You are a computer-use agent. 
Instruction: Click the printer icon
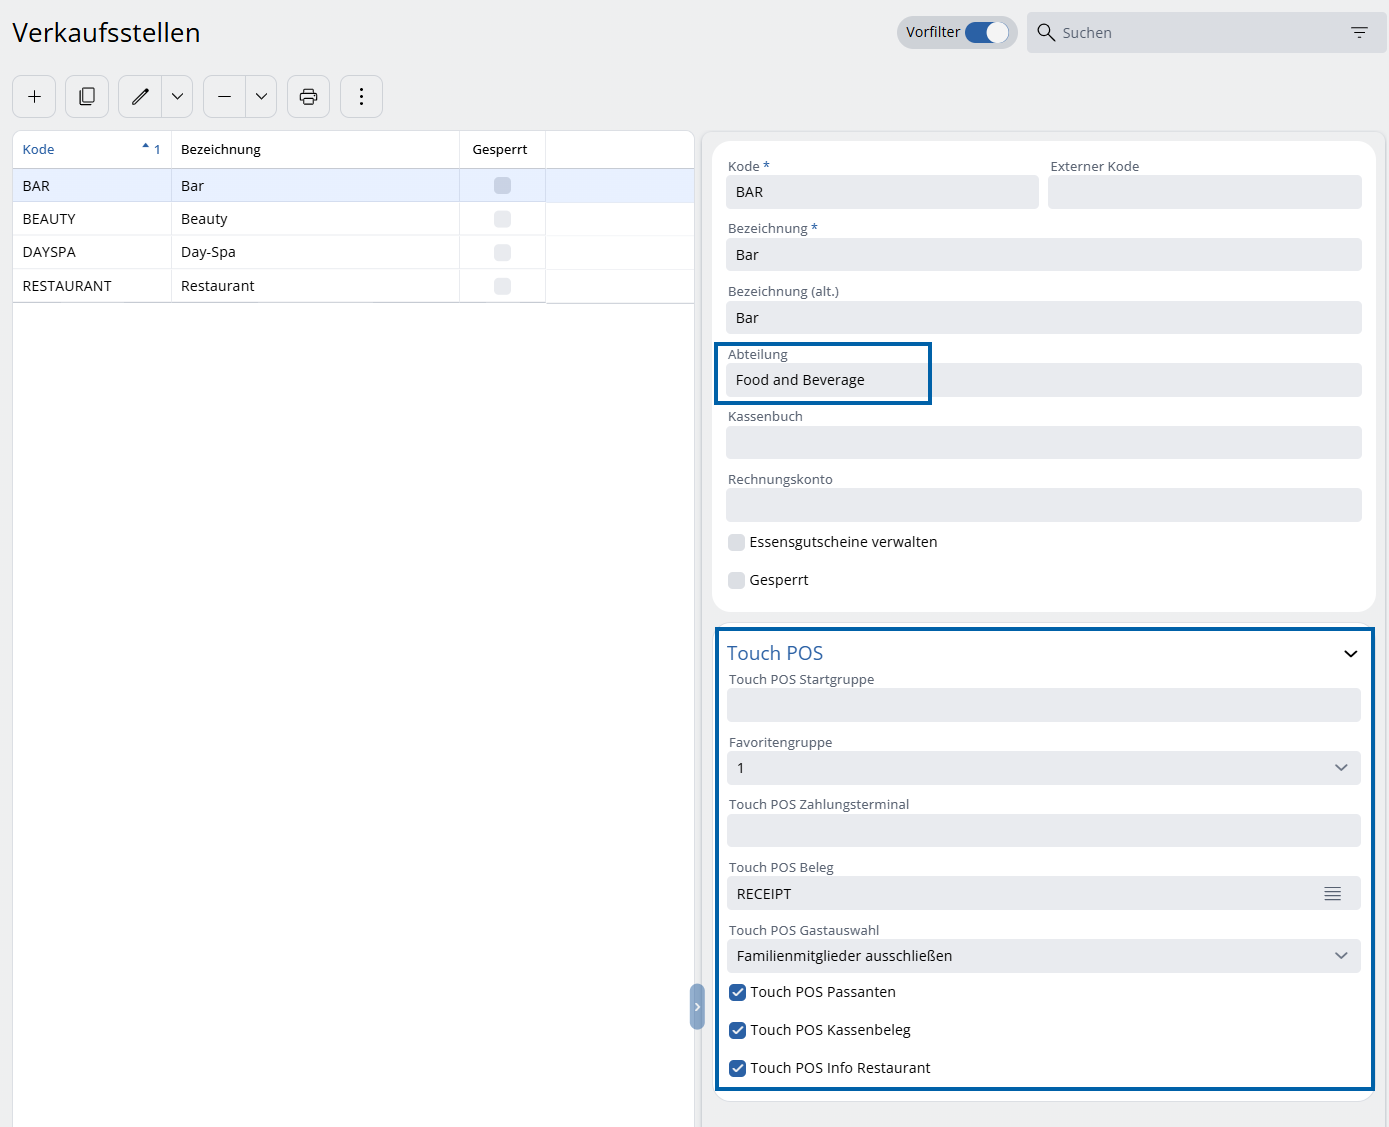(308, 97)
